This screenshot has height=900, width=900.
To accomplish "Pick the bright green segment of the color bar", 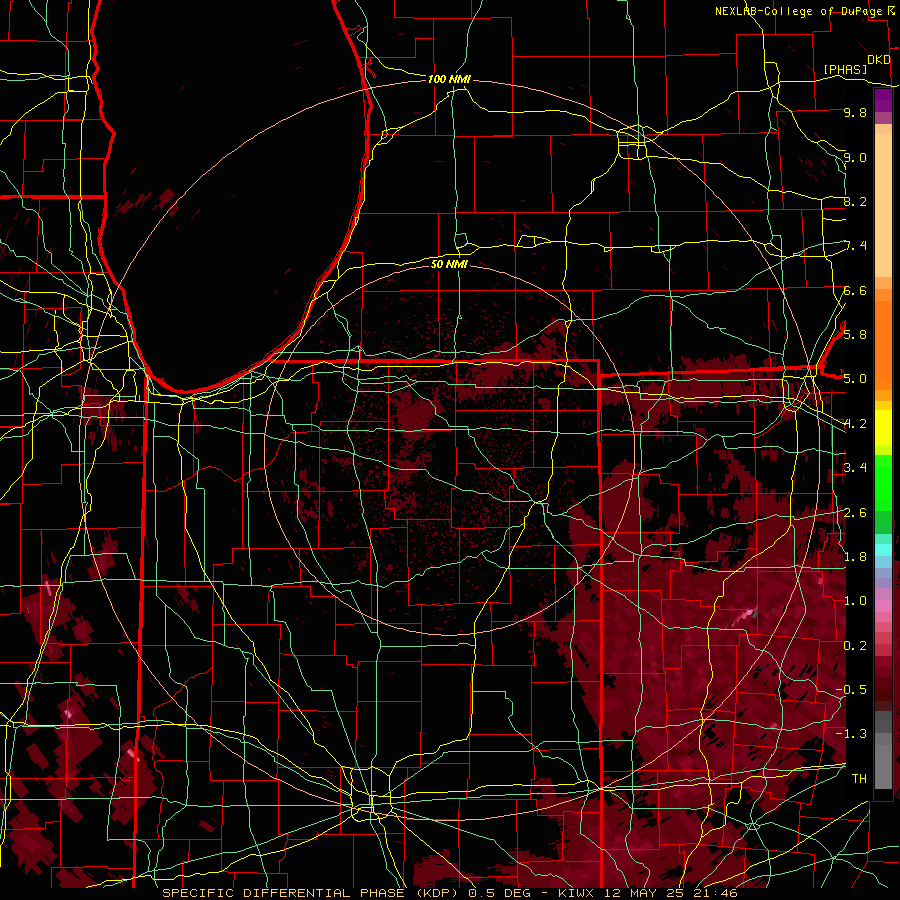I will point(883,483).
